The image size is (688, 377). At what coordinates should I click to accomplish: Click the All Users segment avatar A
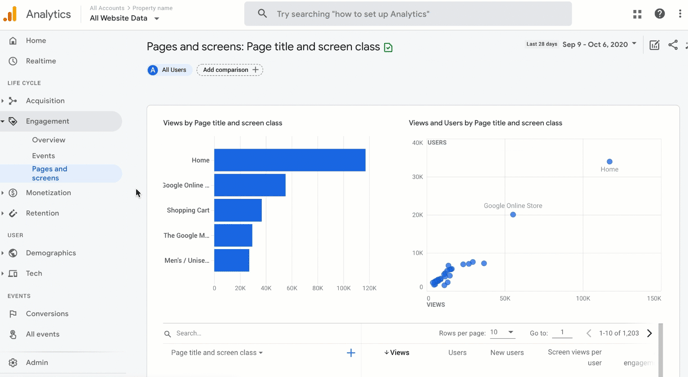[153, 70]
